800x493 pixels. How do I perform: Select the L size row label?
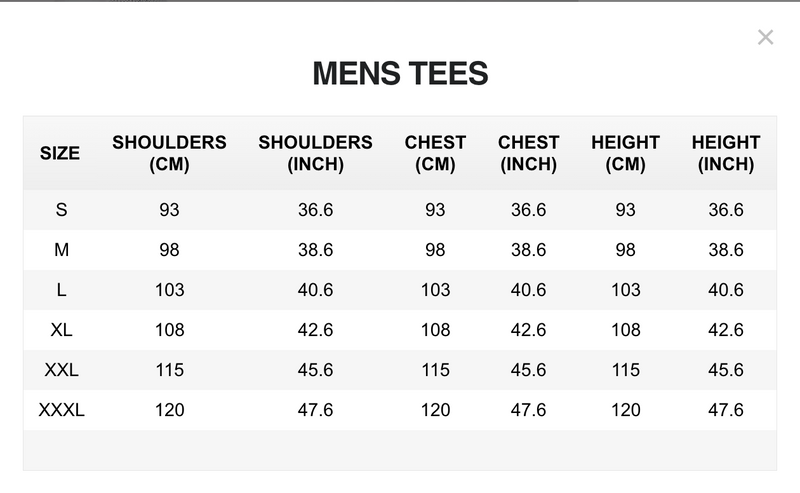tap(61, 290)
